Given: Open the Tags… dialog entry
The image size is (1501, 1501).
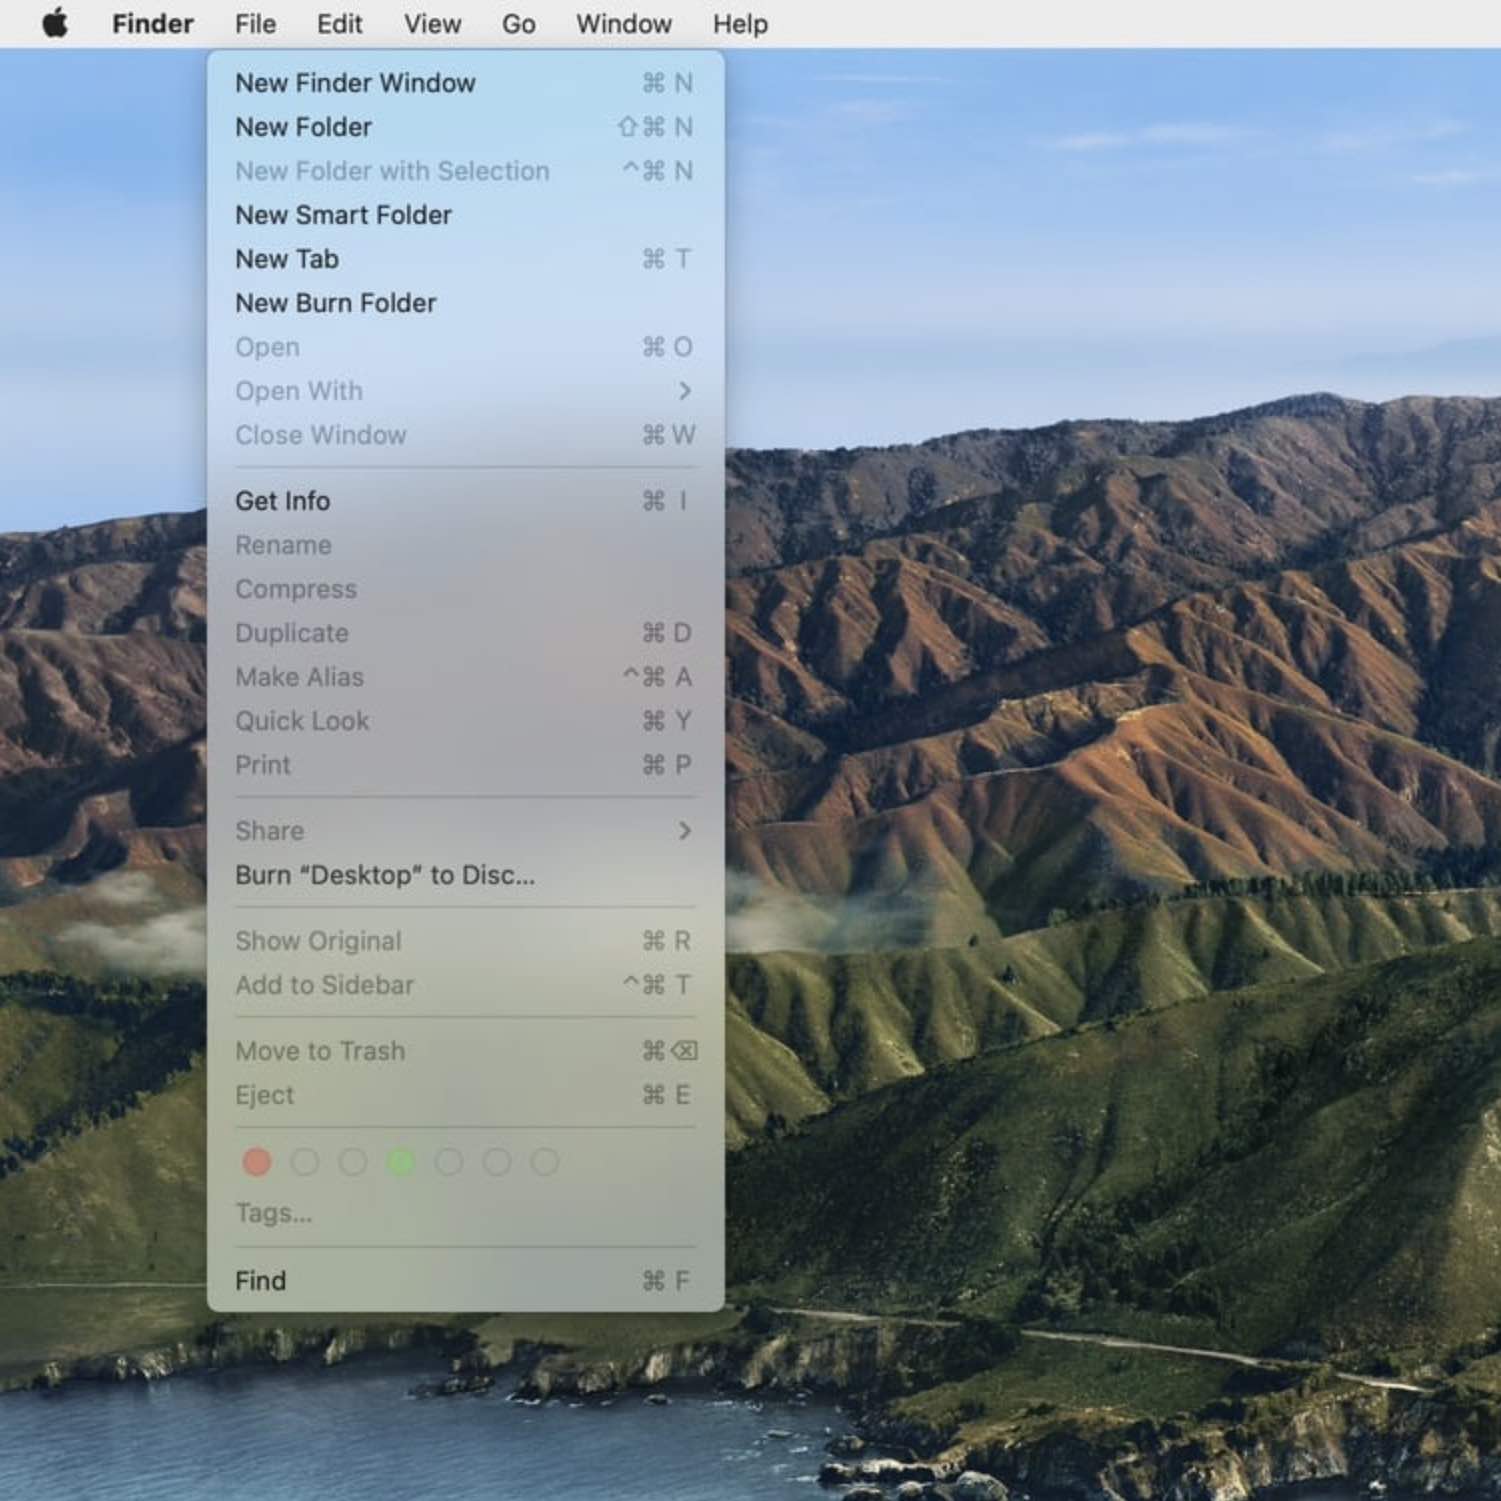Looking at the screenshot, I should (x=465, y=1213).
